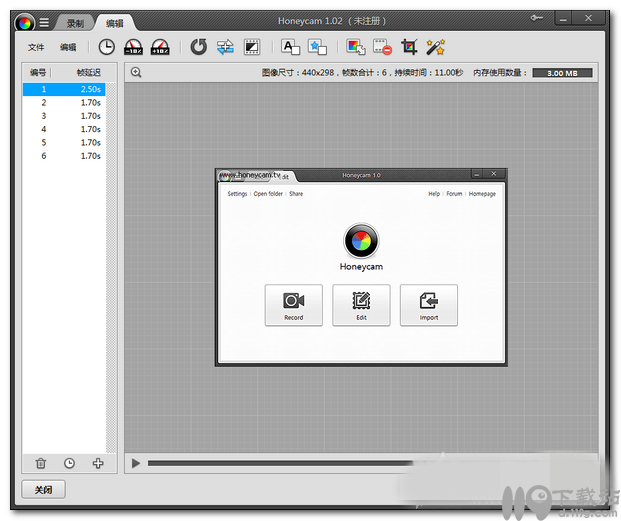Click the preview Import button
This screenshot has width=621, height=521.
pos(429,305)
